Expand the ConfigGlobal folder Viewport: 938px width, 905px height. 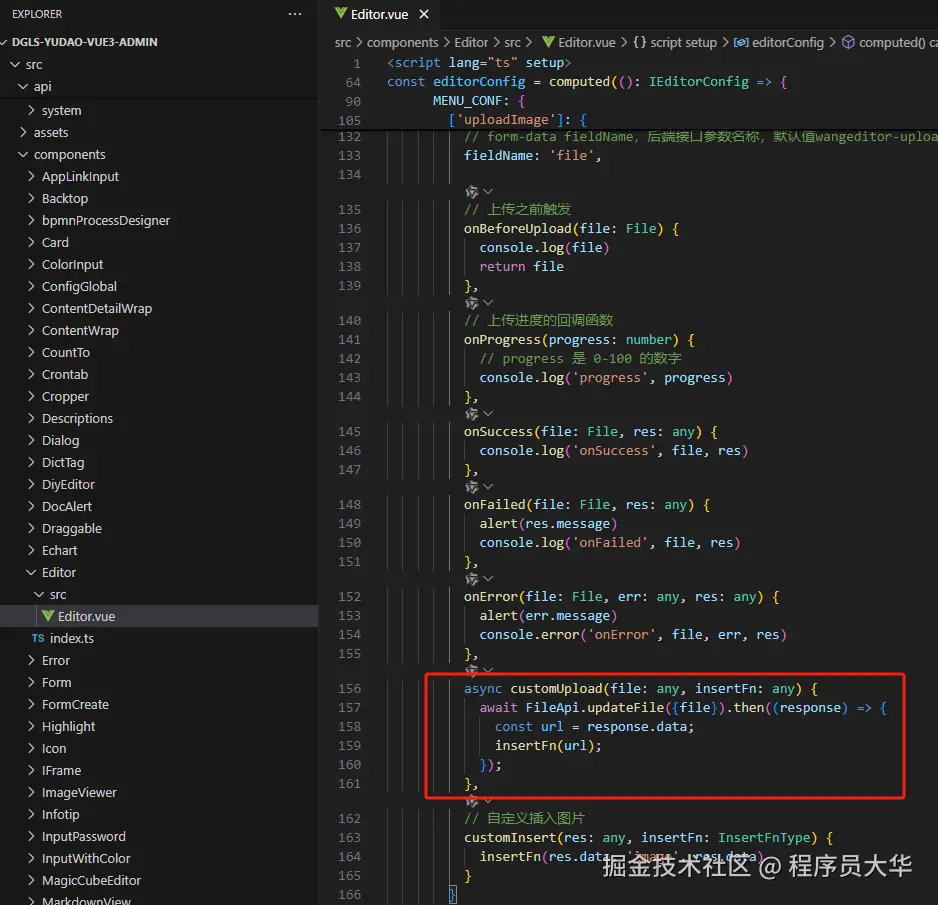click(31, 286)
